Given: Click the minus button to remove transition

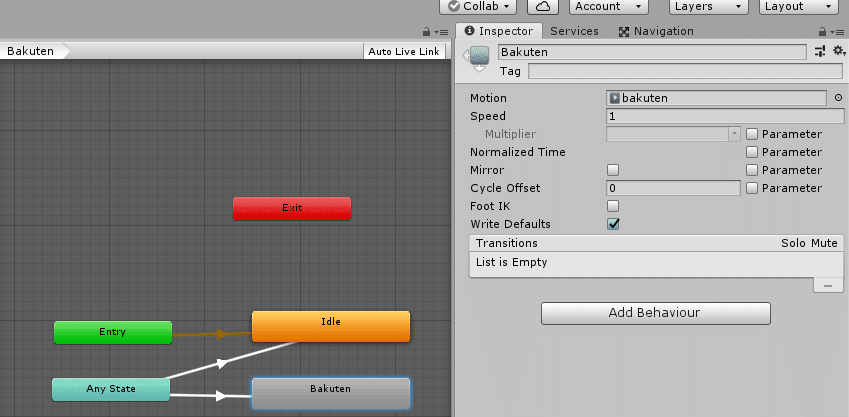Looking at the screenshot, I should [828, 285].
